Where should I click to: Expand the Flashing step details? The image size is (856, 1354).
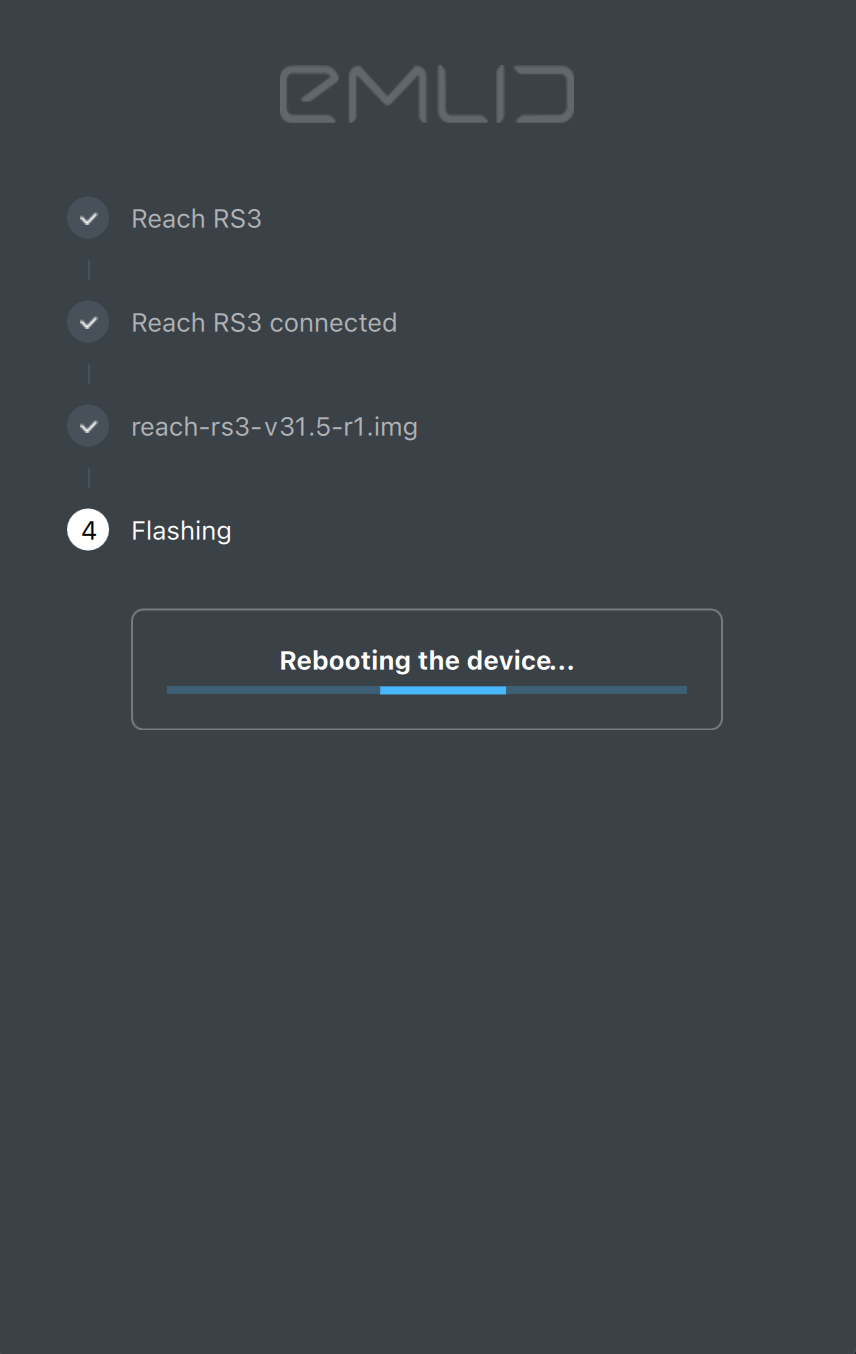point(181,530)
